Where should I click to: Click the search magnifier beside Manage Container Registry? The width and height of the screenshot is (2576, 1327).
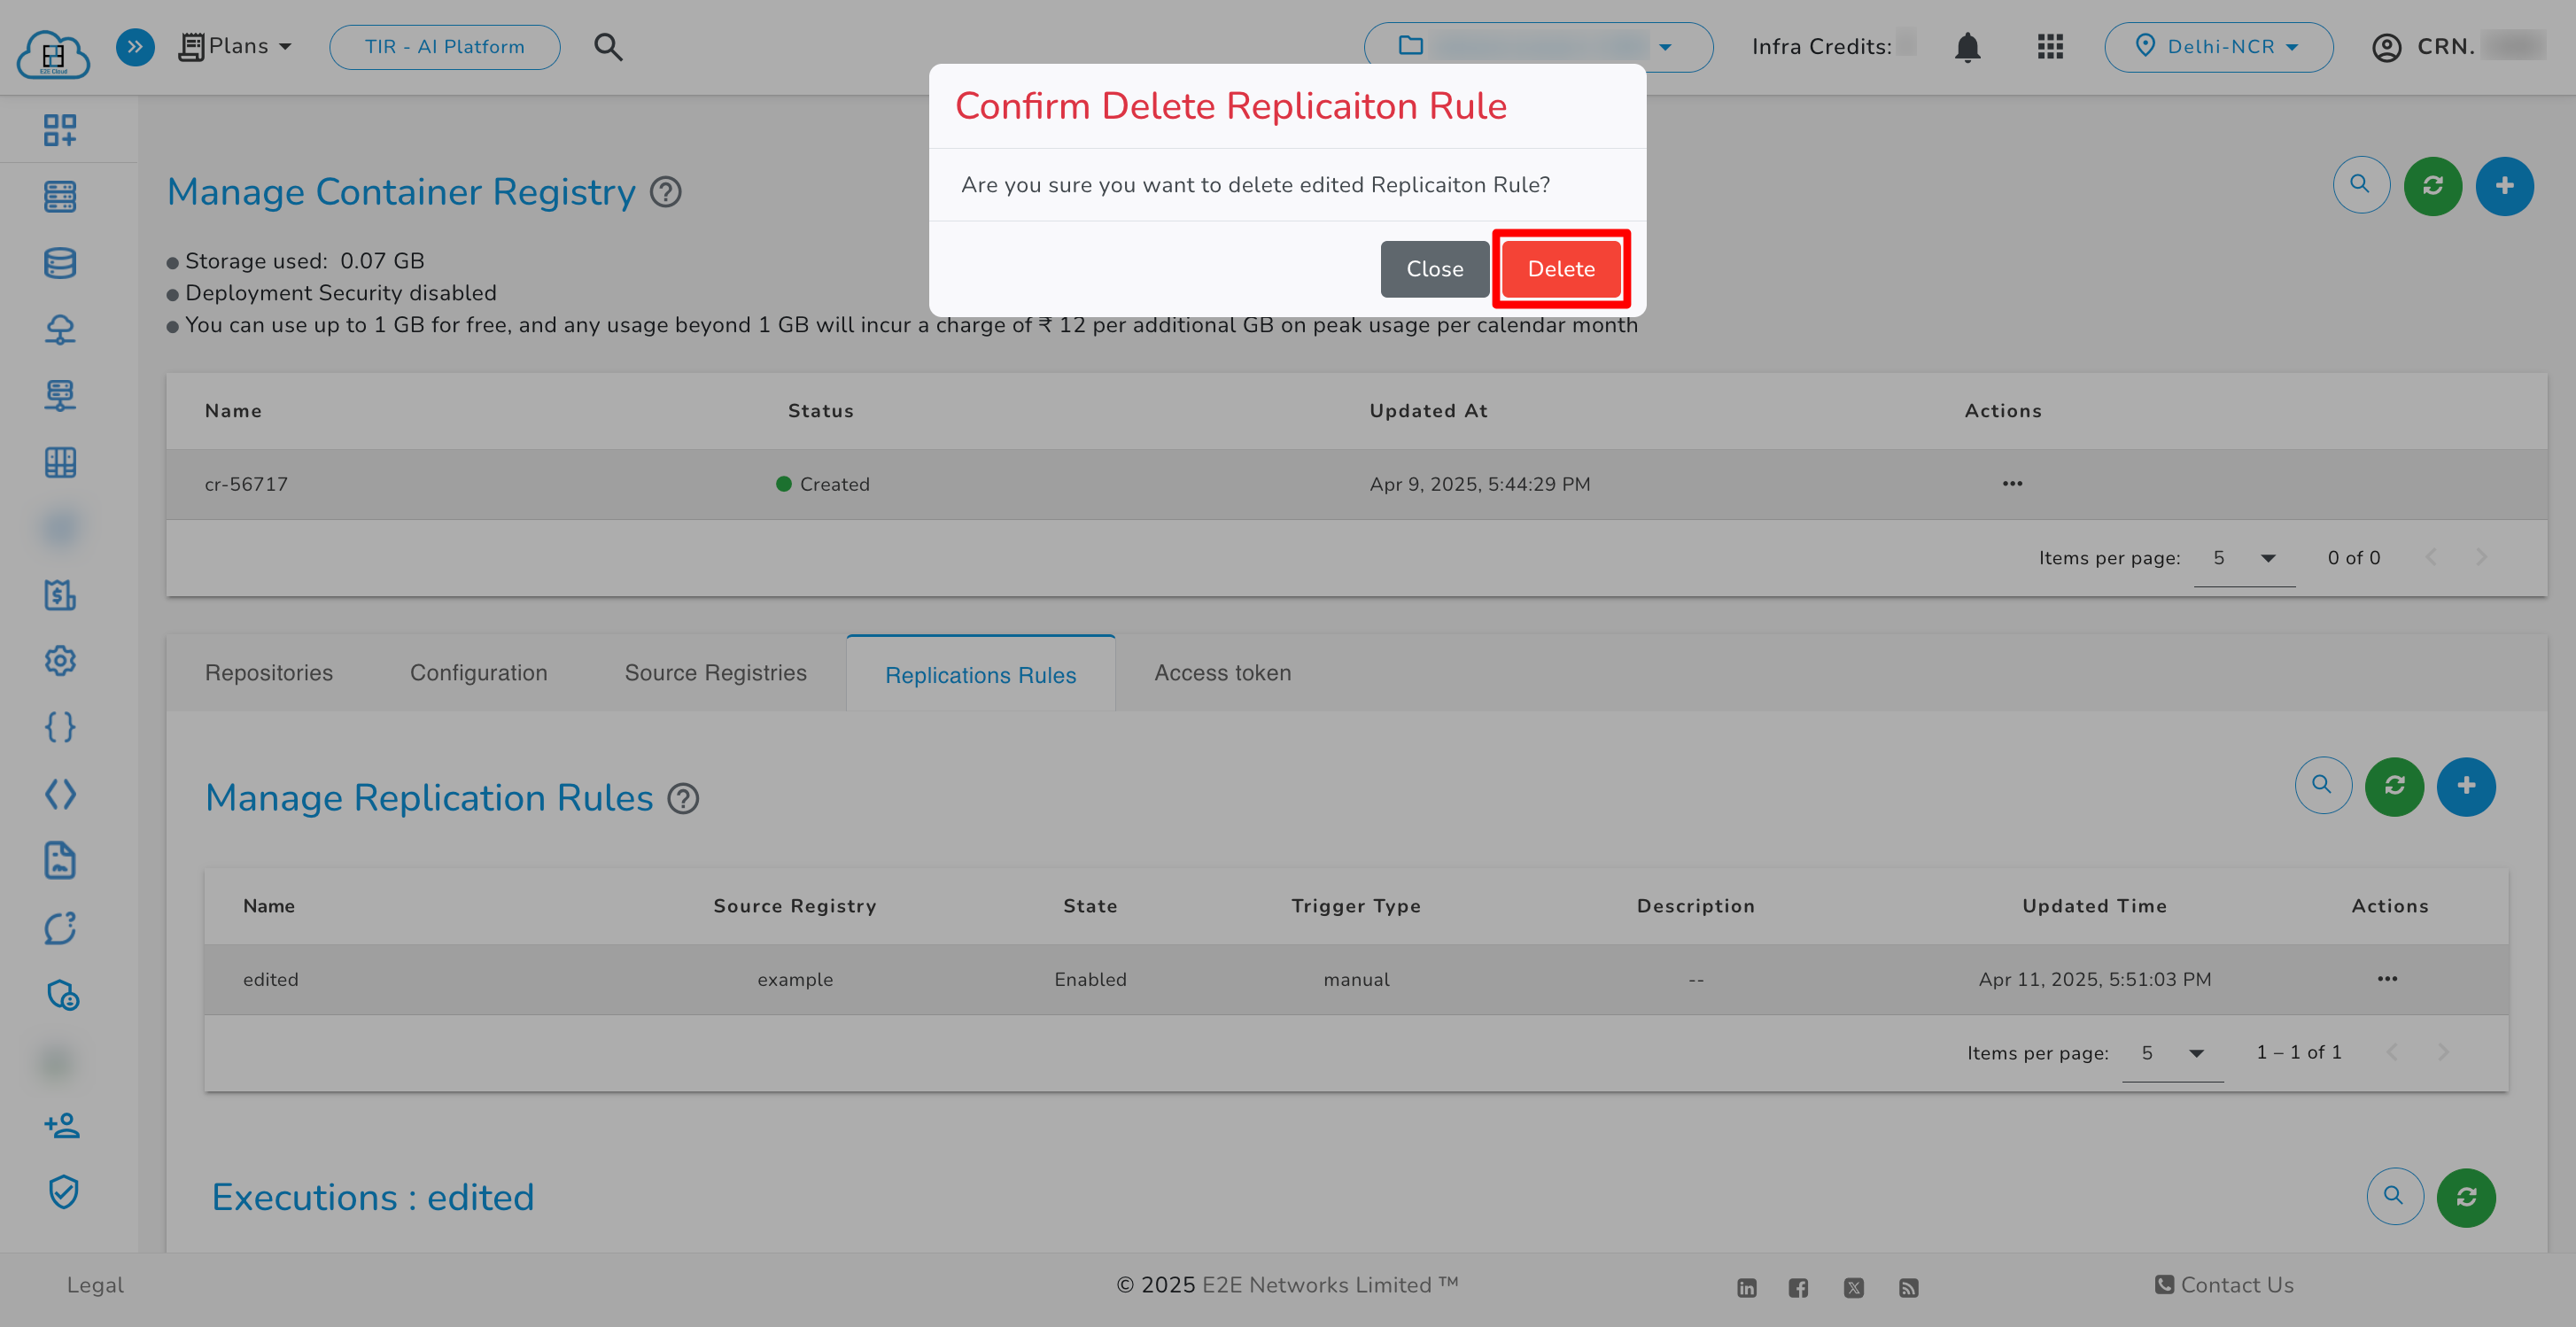(x=2361, y=184)
